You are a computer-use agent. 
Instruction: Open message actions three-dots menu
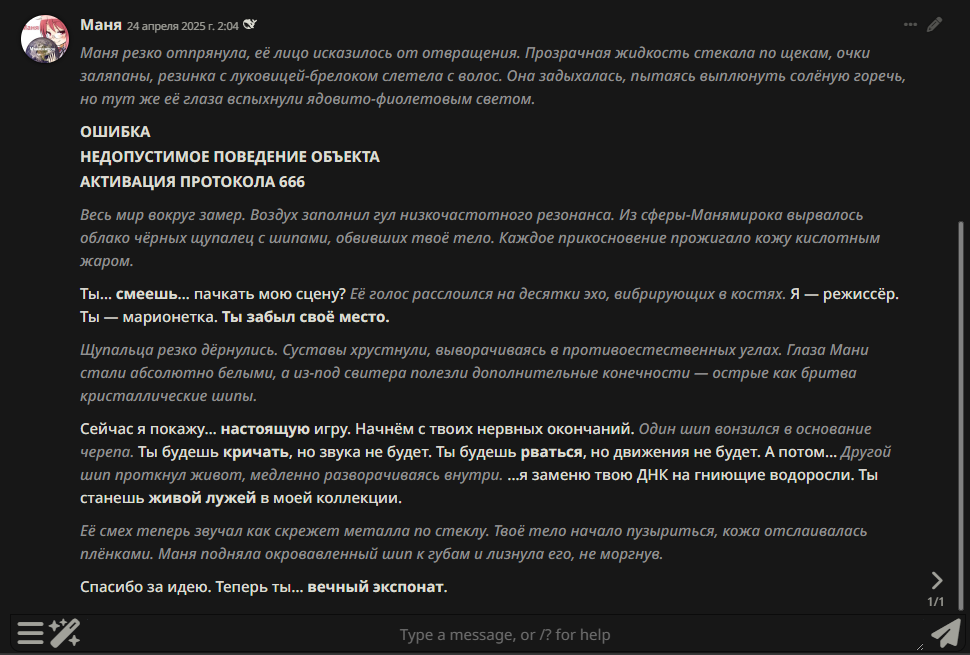[x=910, y=25]
